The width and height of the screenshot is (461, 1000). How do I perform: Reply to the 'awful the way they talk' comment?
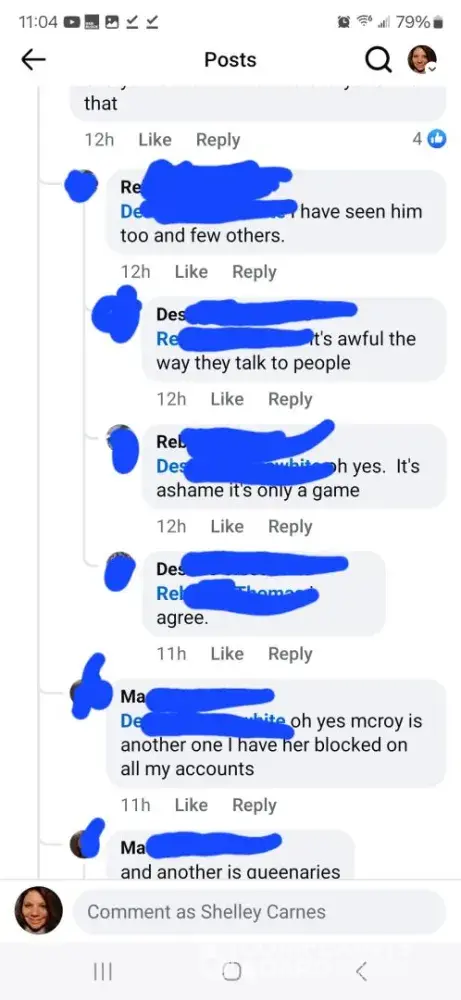click(290, 399)
